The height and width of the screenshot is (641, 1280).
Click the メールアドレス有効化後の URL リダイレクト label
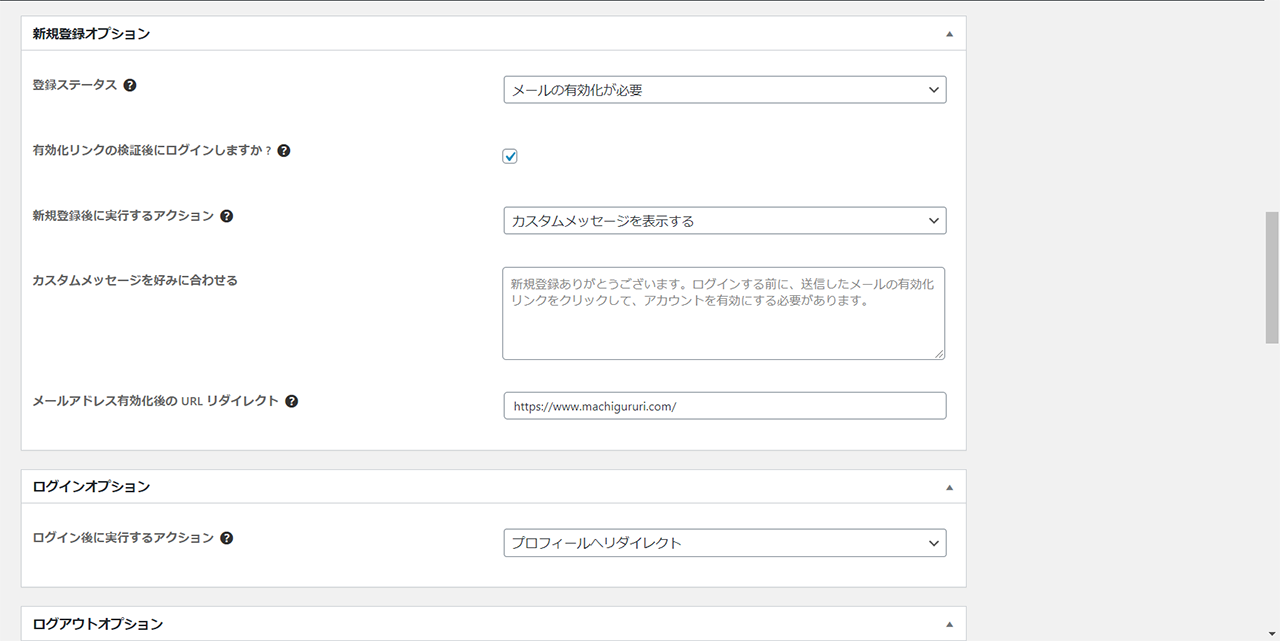click(x=156, y=401)
